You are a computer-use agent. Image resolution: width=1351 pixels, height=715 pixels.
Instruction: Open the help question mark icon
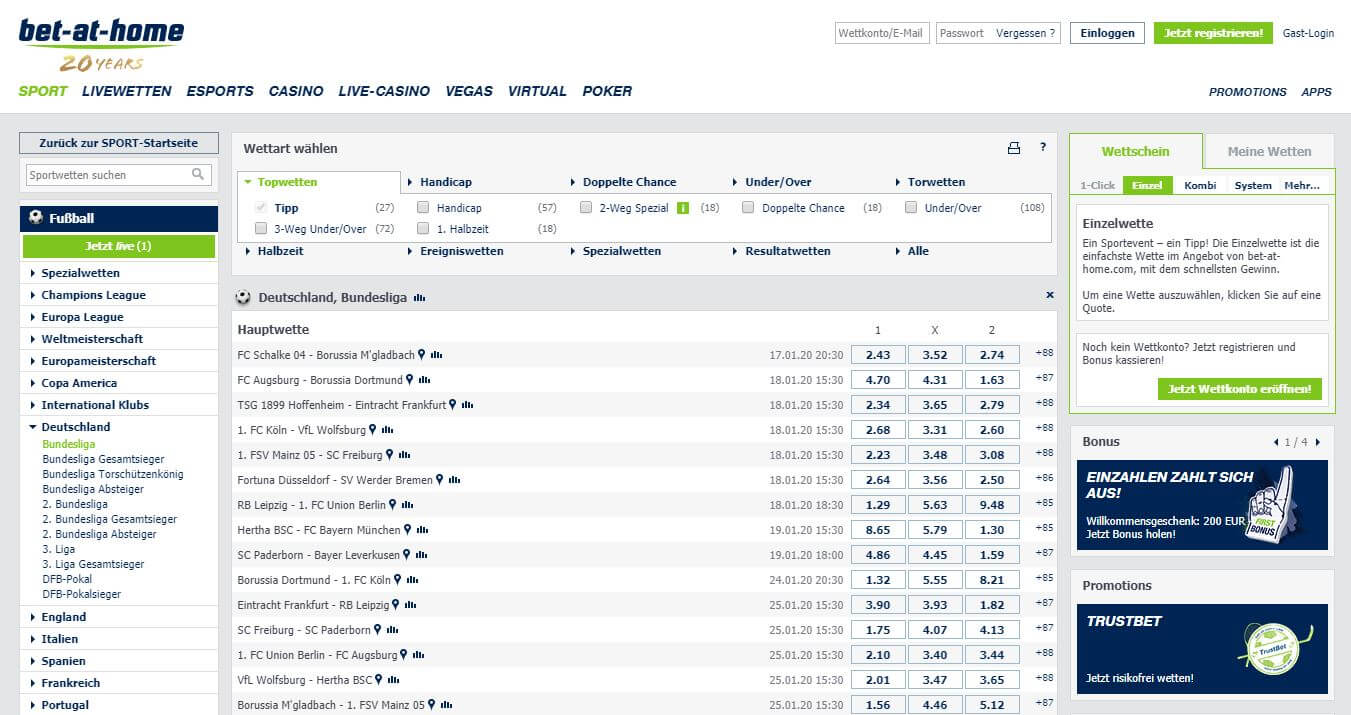pyautogui.click(x=1042, y=147)
